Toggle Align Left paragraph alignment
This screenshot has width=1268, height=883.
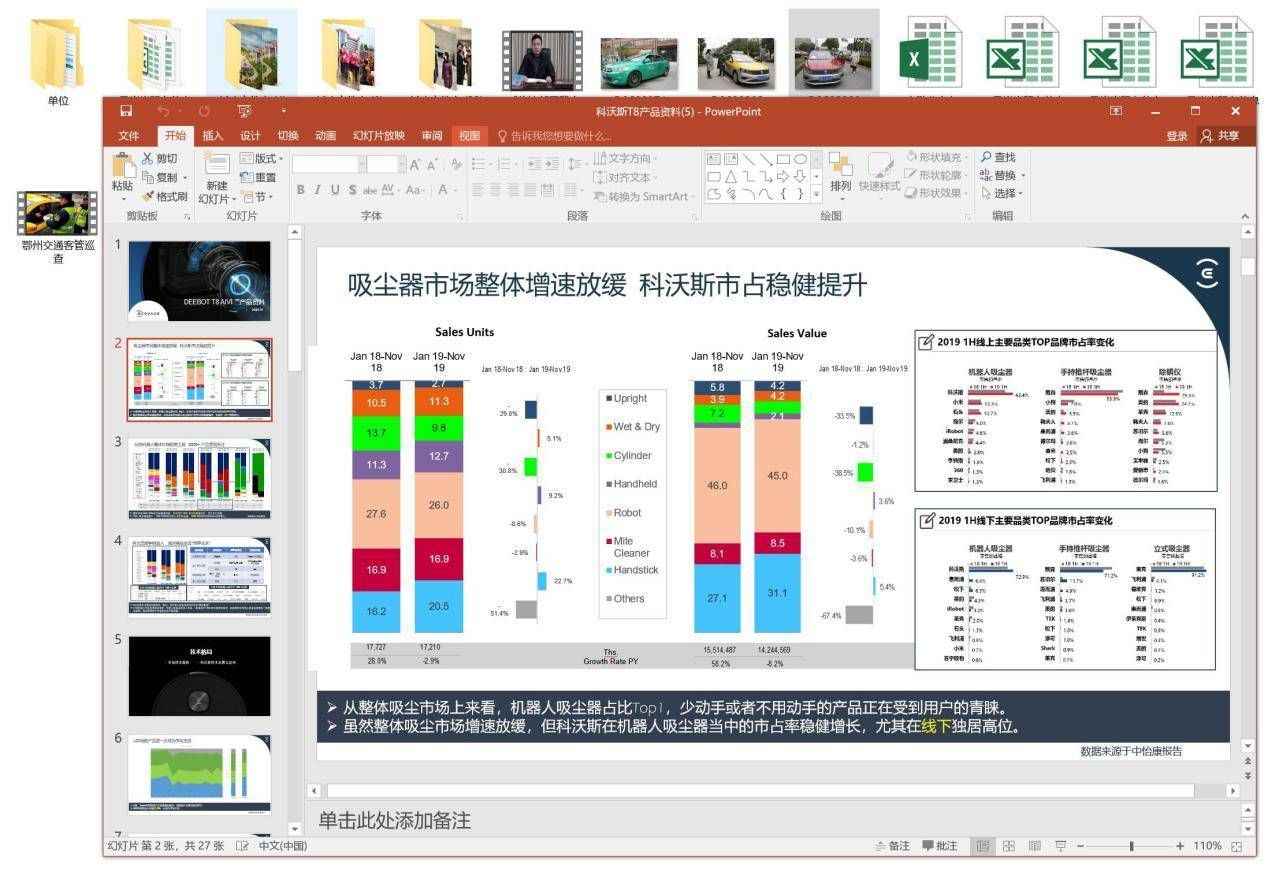click(479, 190)
